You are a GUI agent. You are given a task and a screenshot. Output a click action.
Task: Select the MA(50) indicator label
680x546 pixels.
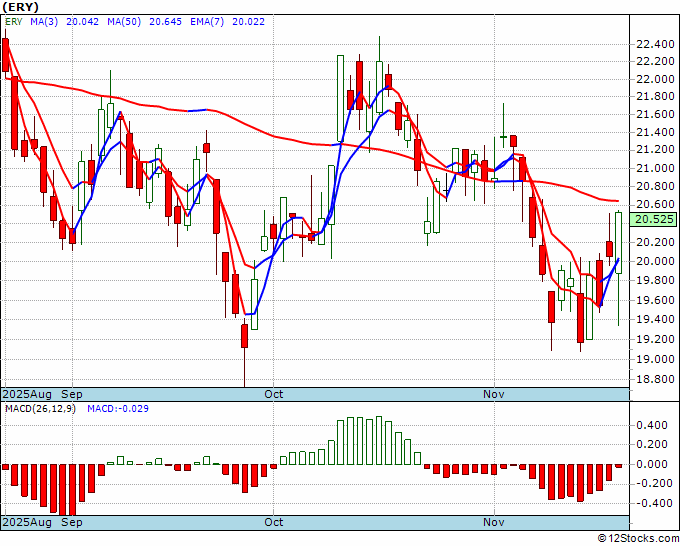124,22
